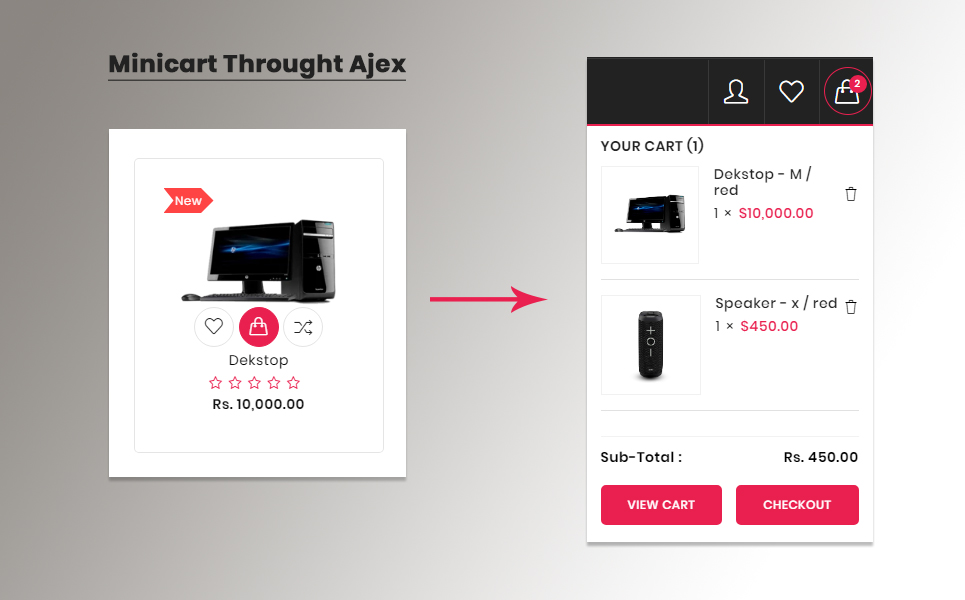Rate the Dekstop with the fifth star
This screenshot has width=965, height=600.
click(294, 383)
